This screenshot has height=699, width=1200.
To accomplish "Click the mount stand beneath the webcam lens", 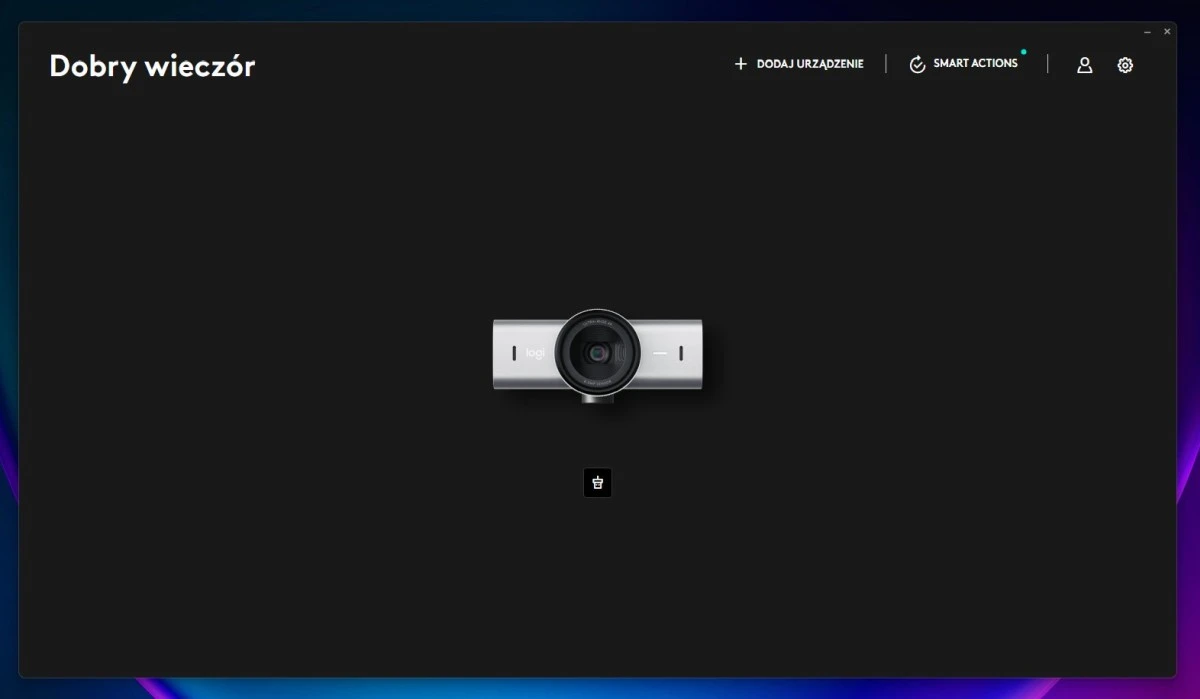I will tap(597, 398).
